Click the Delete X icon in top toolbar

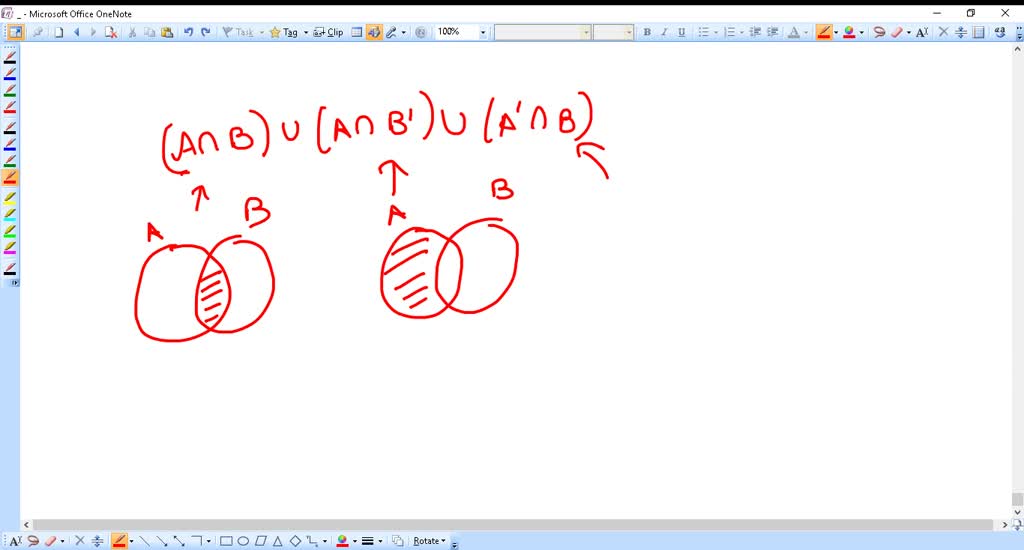[943, 32]
